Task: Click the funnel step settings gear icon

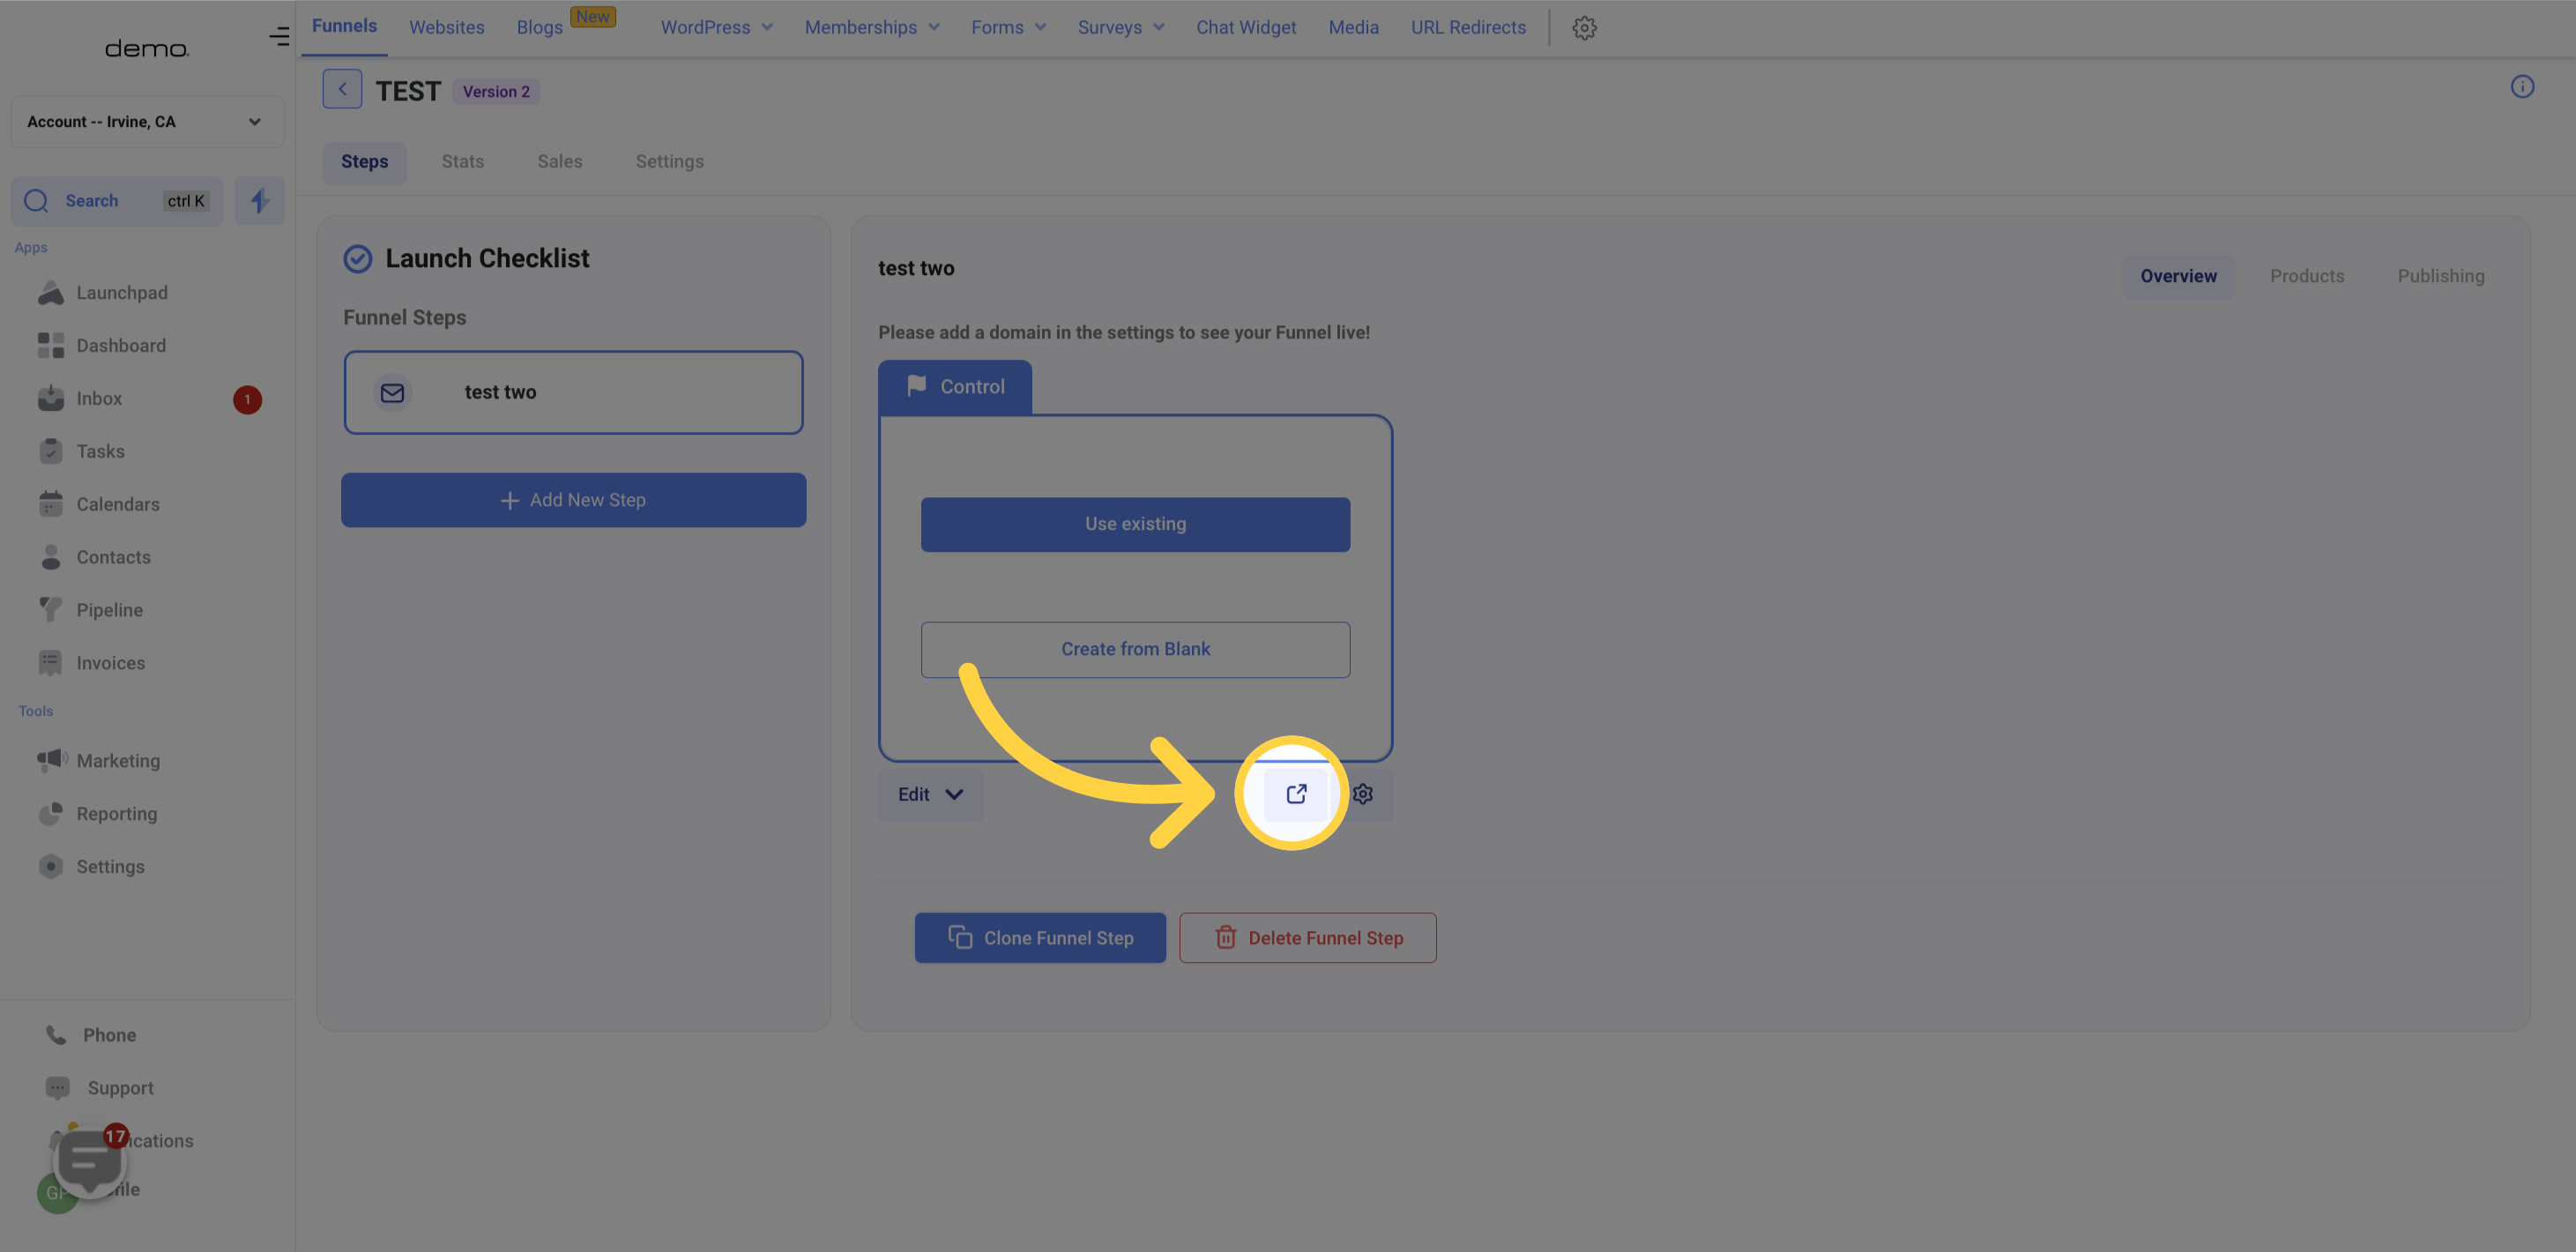Action: tap(1364, 794)
